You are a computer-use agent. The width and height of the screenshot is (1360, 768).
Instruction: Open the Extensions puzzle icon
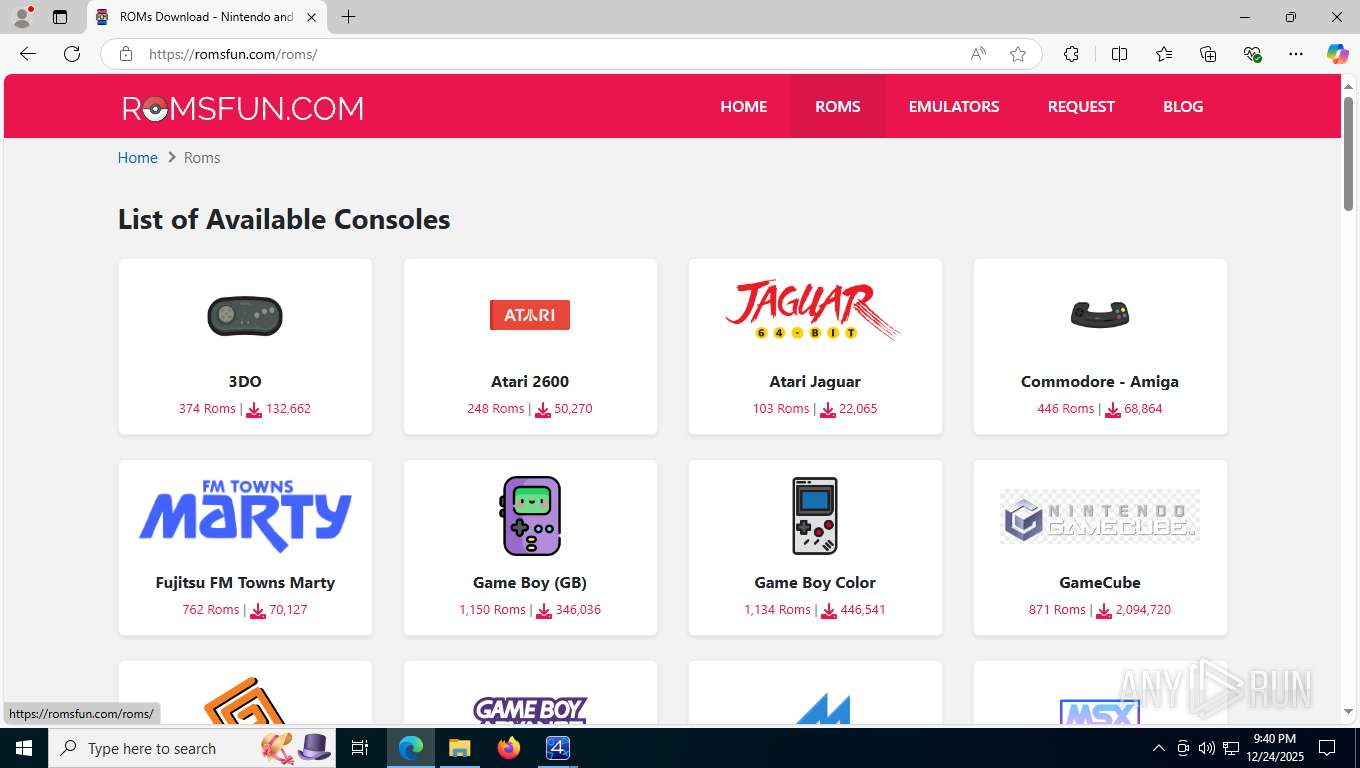coord(1071,54)
